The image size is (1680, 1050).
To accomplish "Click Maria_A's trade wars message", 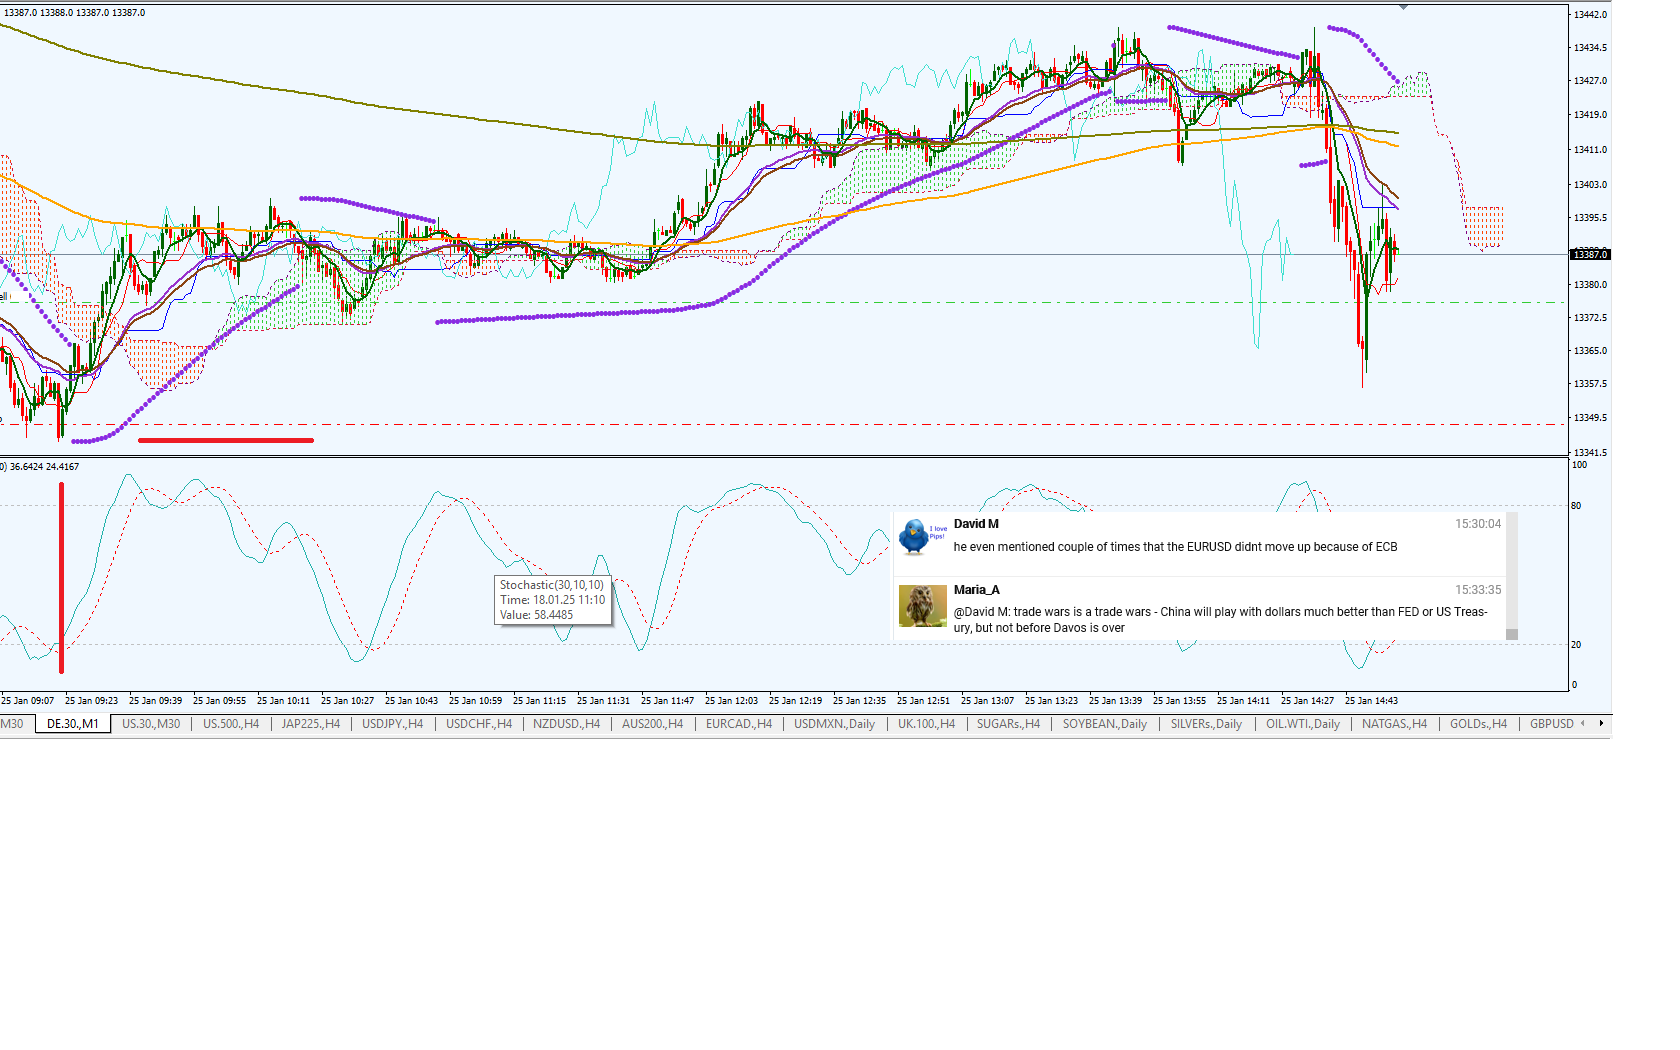I will pyautogui.click(x=1220, y=620).
